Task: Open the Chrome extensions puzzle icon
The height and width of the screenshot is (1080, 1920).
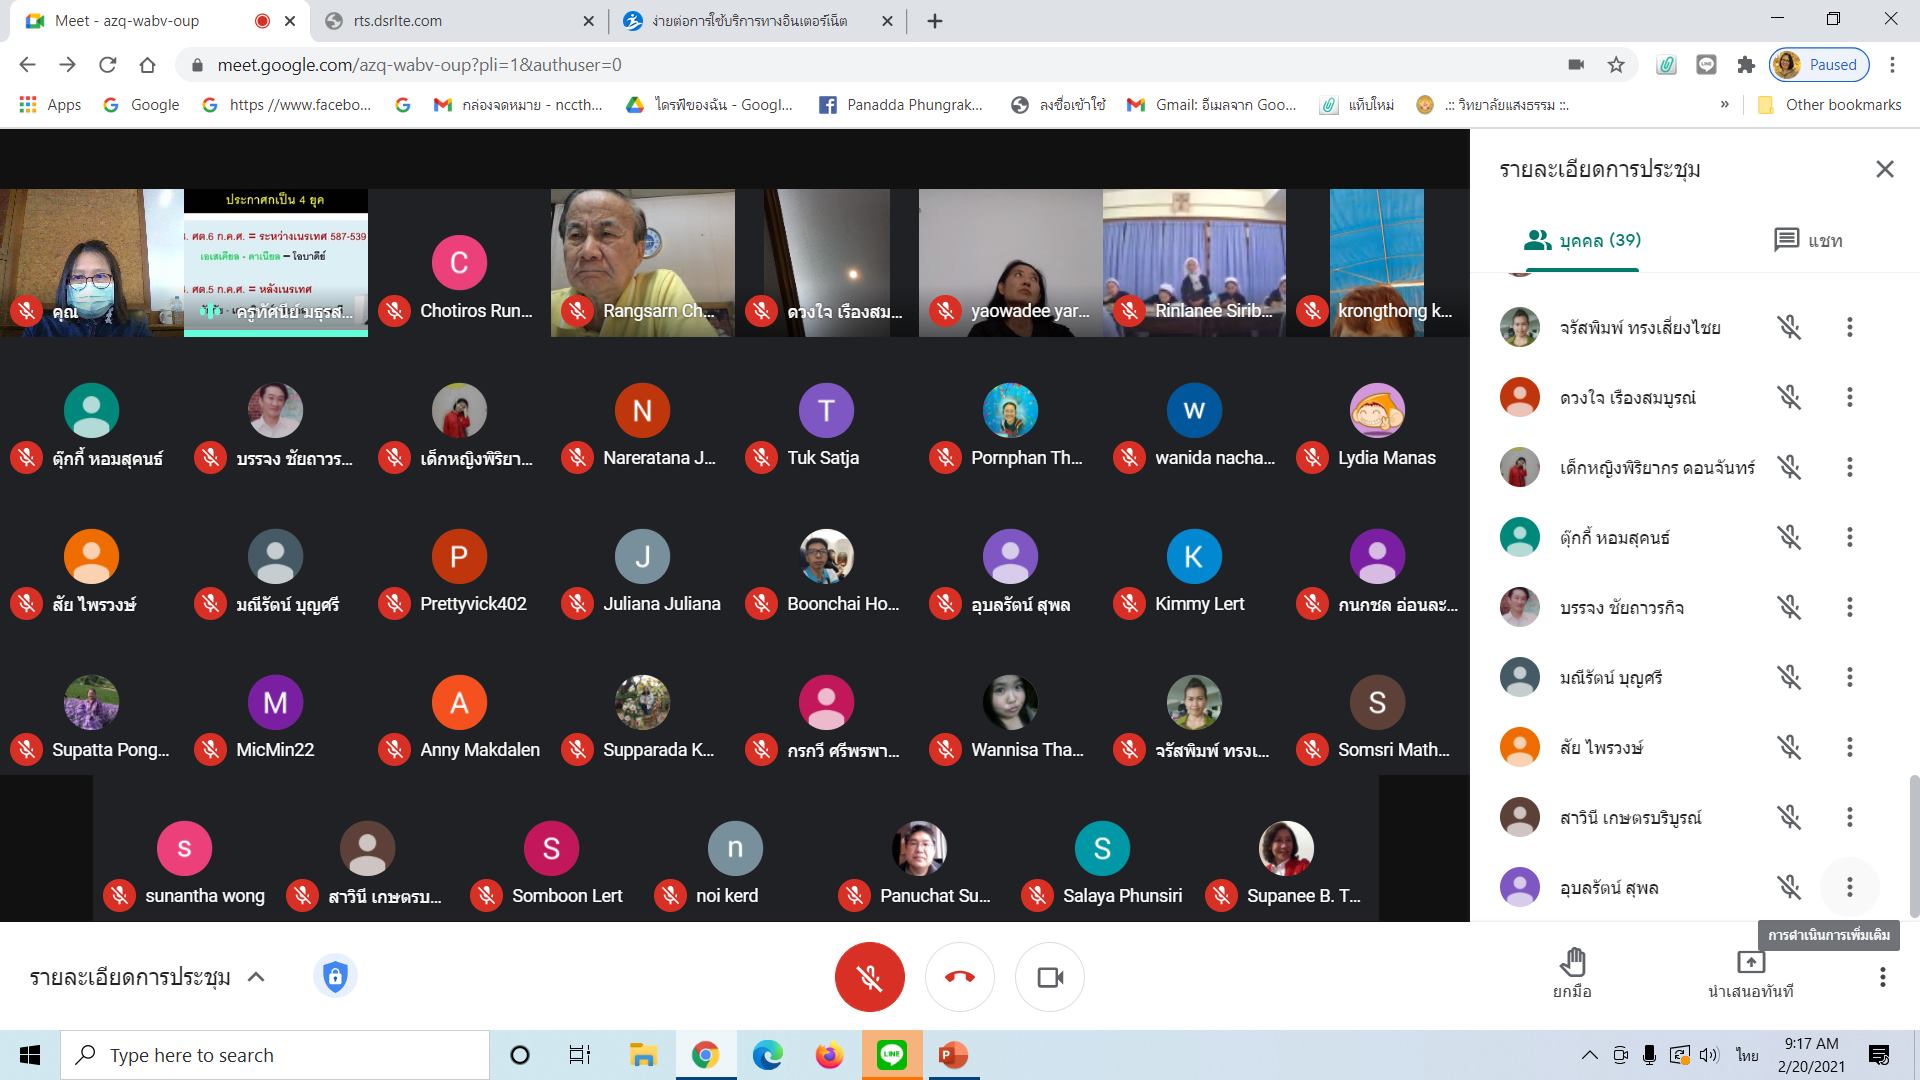Action: [x=1746, y=65]
